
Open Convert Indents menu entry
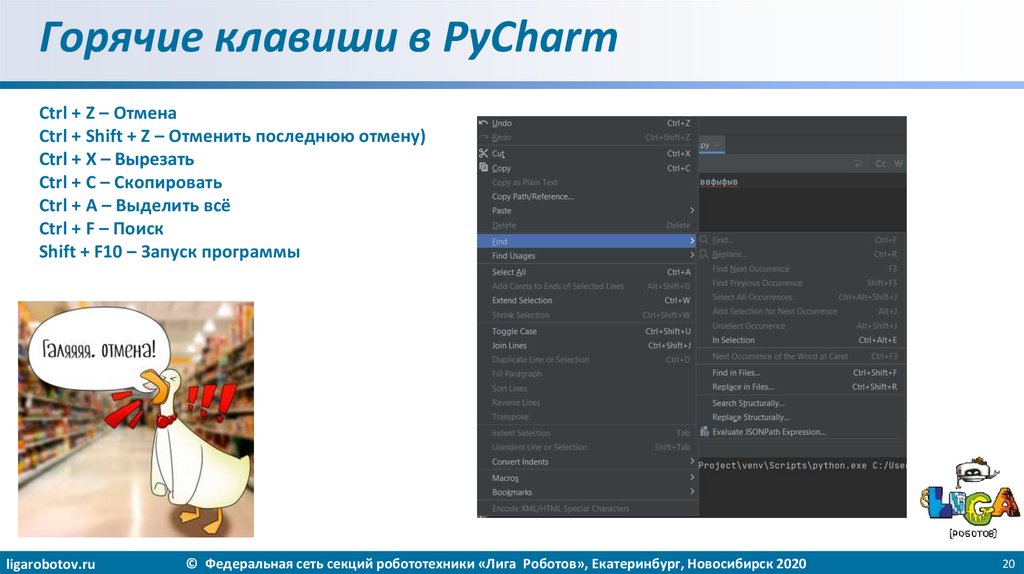coord(587,462)
